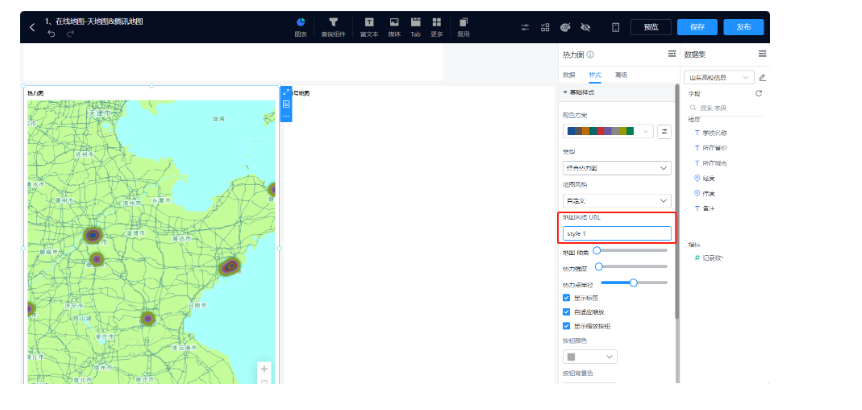The width and height of the screenshot is (862, 410).
Task: Click the 热力图 chart title label
Action: point(36,93)
